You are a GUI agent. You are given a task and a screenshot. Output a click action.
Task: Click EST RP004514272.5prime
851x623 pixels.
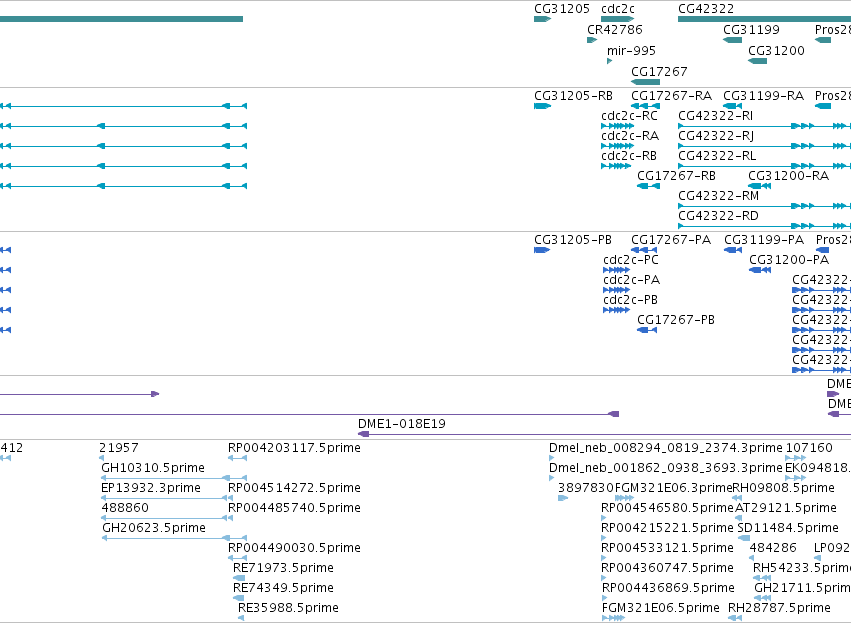pyautogui.click(x=294, y=488)
